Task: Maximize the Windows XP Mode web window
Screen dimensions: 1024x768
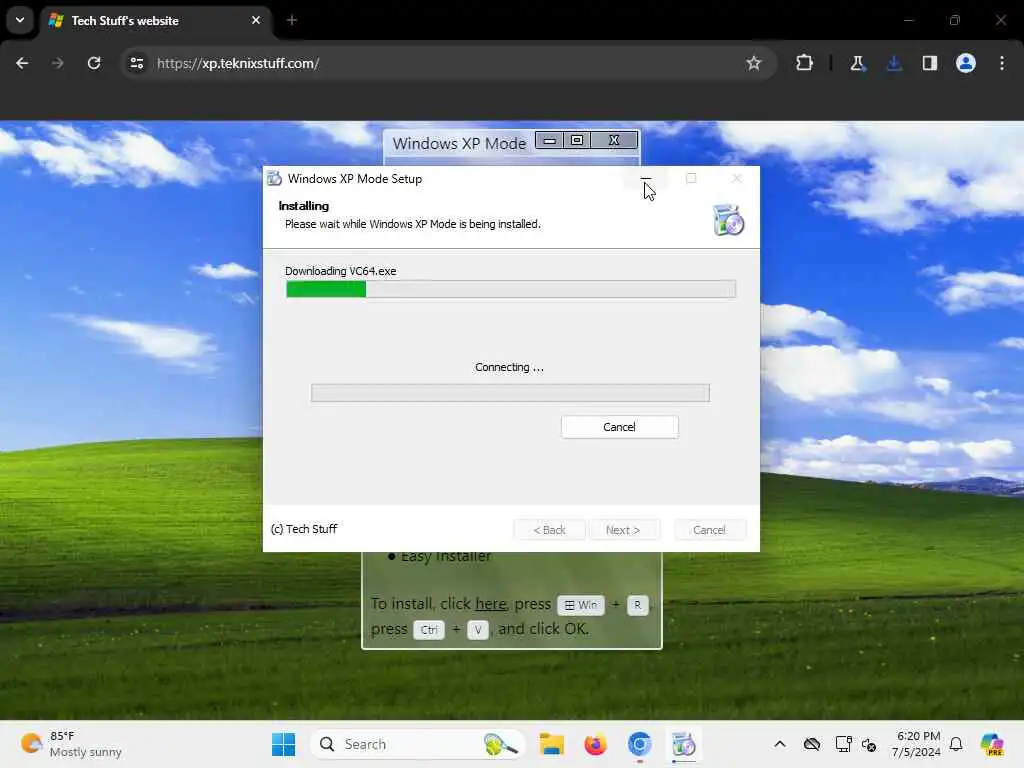Action: point(577,140)
